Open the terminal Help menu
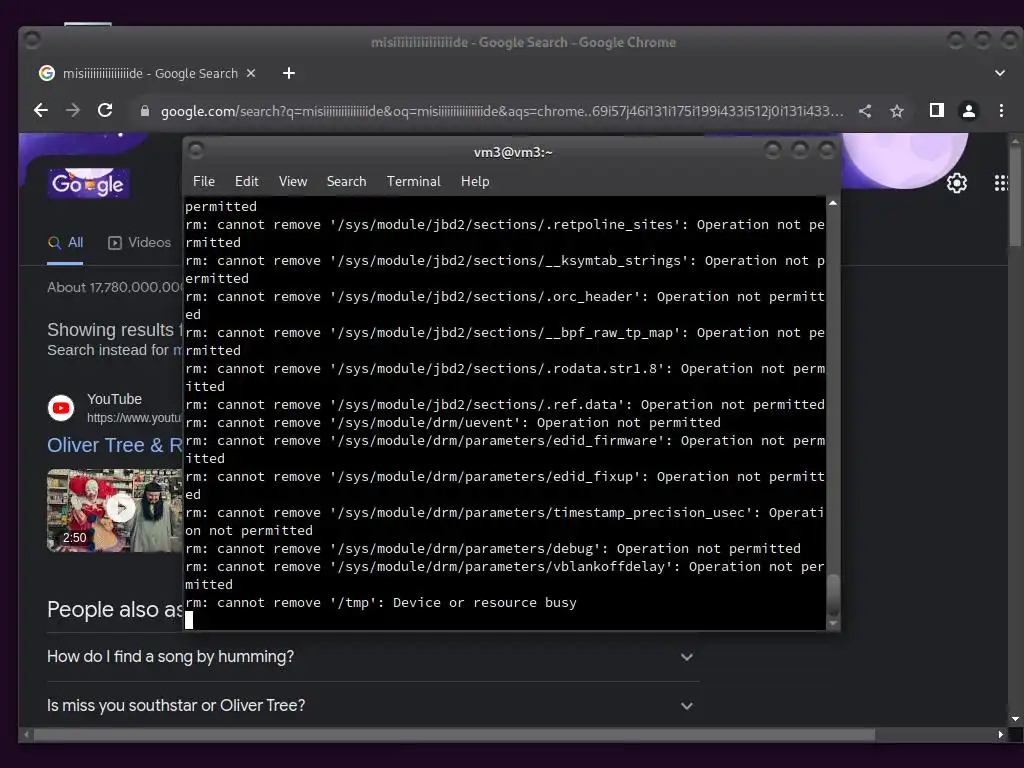 pyautogui.click(x=475, y=182)
